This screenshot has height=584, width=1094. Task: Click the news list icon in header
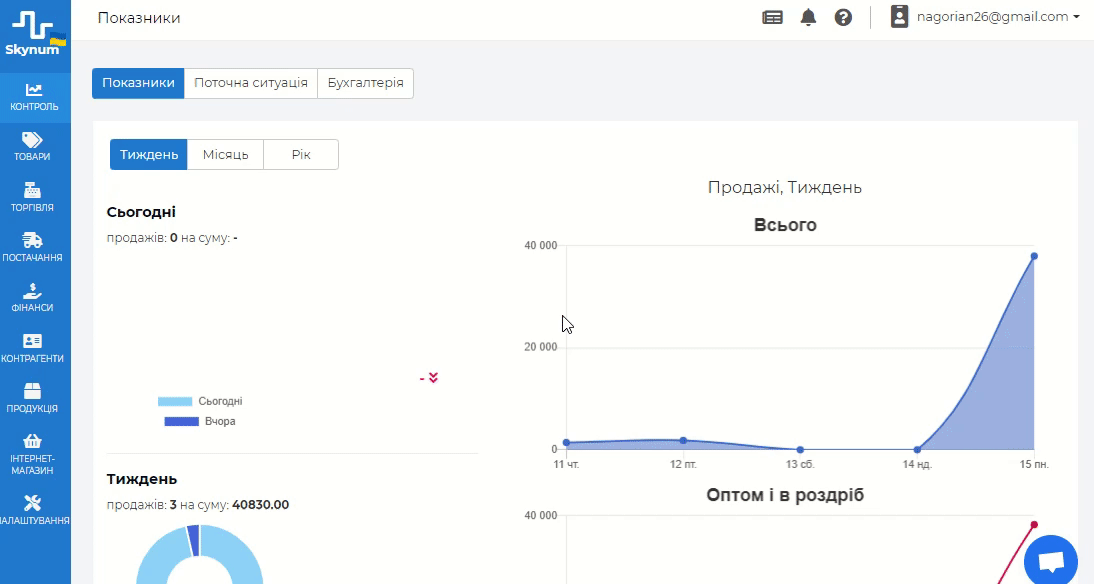pyautogui.click(x=772, y=17)
